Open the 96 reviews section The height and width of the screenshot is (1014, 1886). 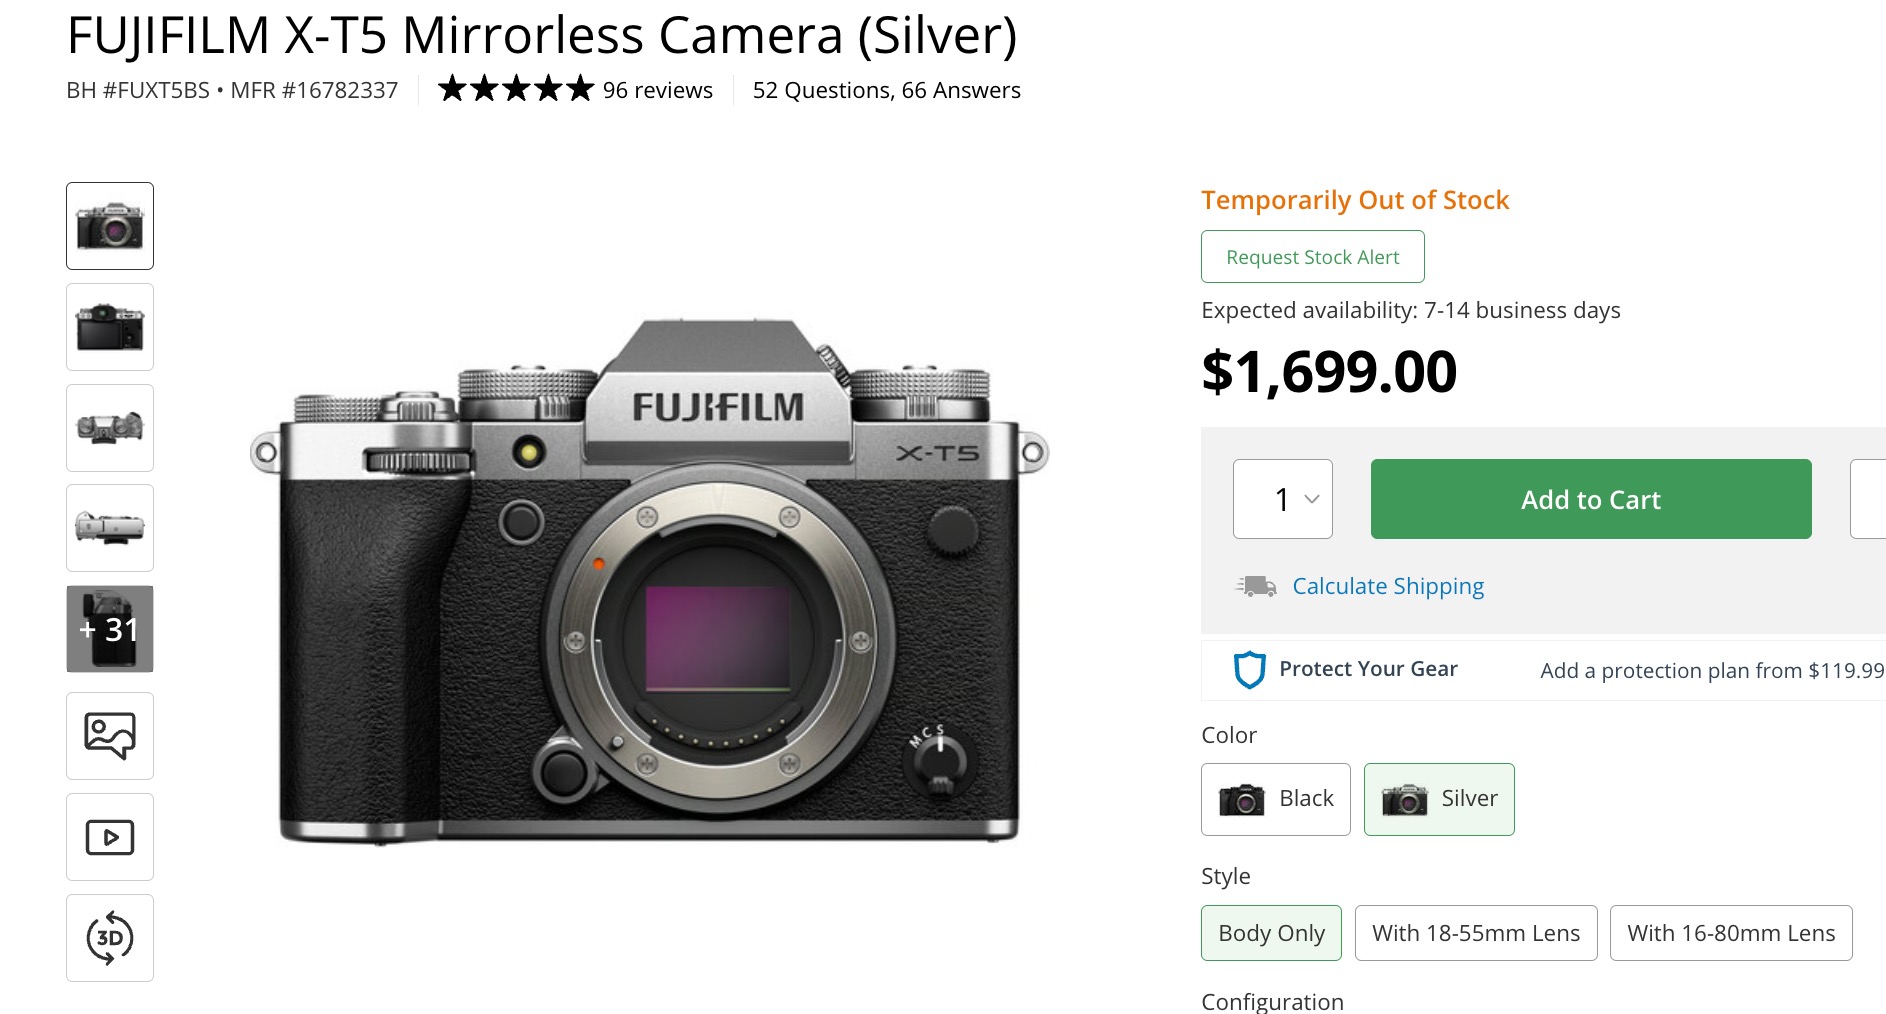[655, 89]
